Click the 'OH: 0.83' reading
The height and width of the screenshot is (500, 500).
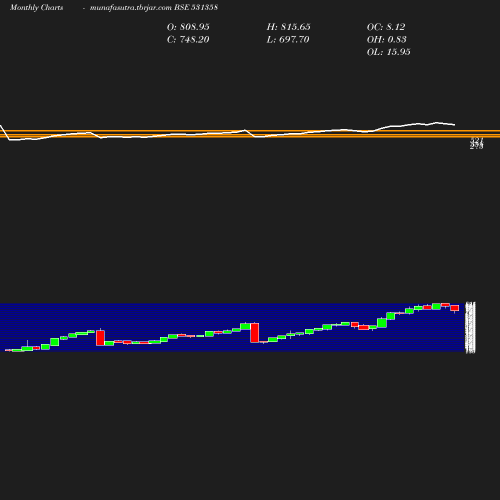coord(387,40)
